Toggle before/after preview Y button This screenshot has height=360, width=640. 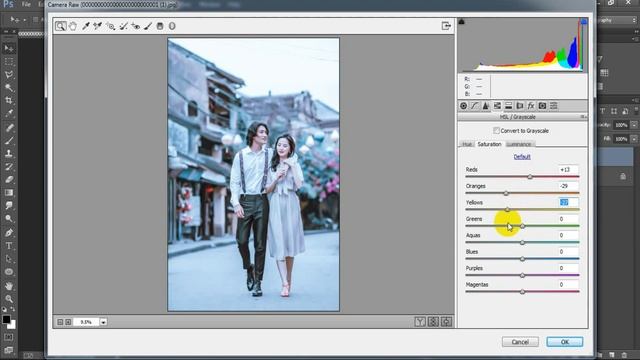(x=420, y=322)
